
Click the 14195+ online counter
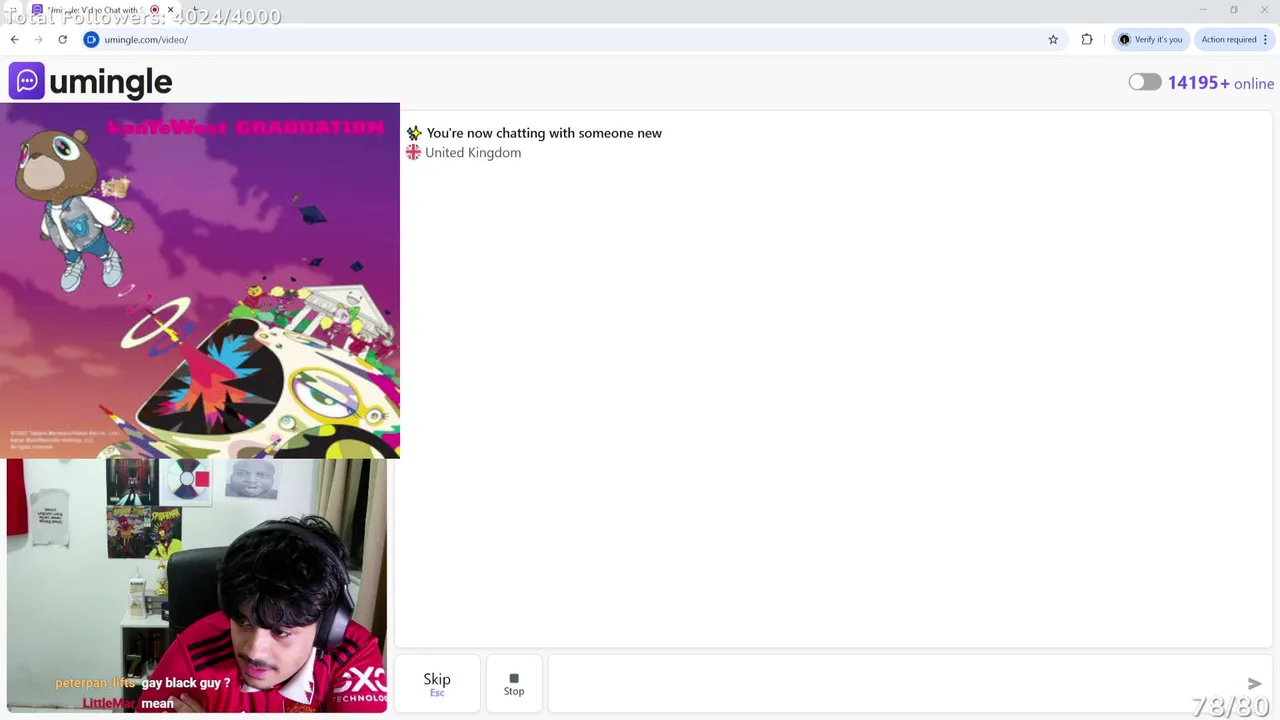click(1221, 83)
